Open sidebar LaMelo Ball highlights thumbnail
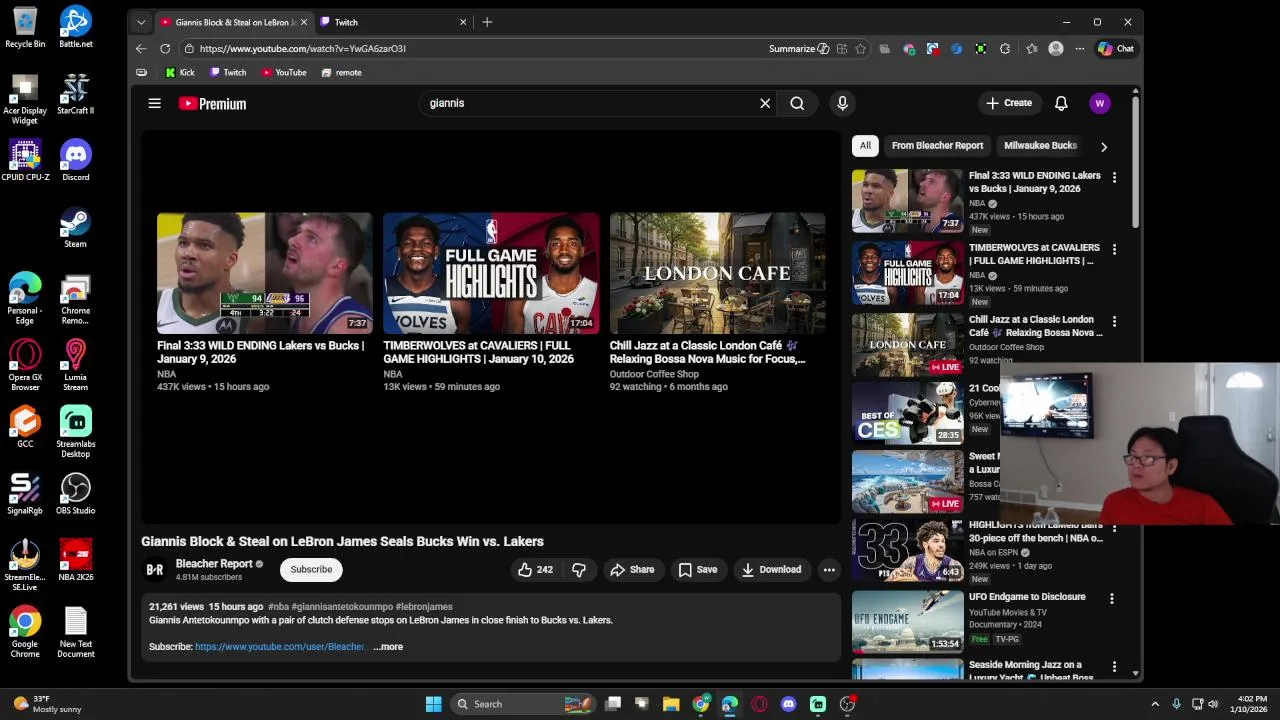The image size is (1280, 720). 907,550
